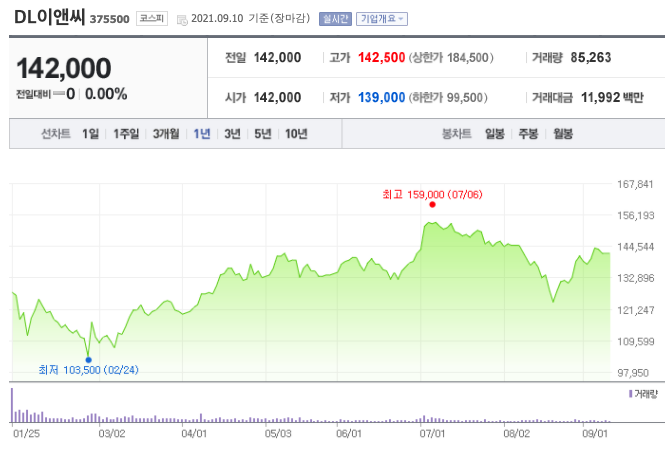Click the blue 최저 103,500 low marker dot

tap(88, 360)
